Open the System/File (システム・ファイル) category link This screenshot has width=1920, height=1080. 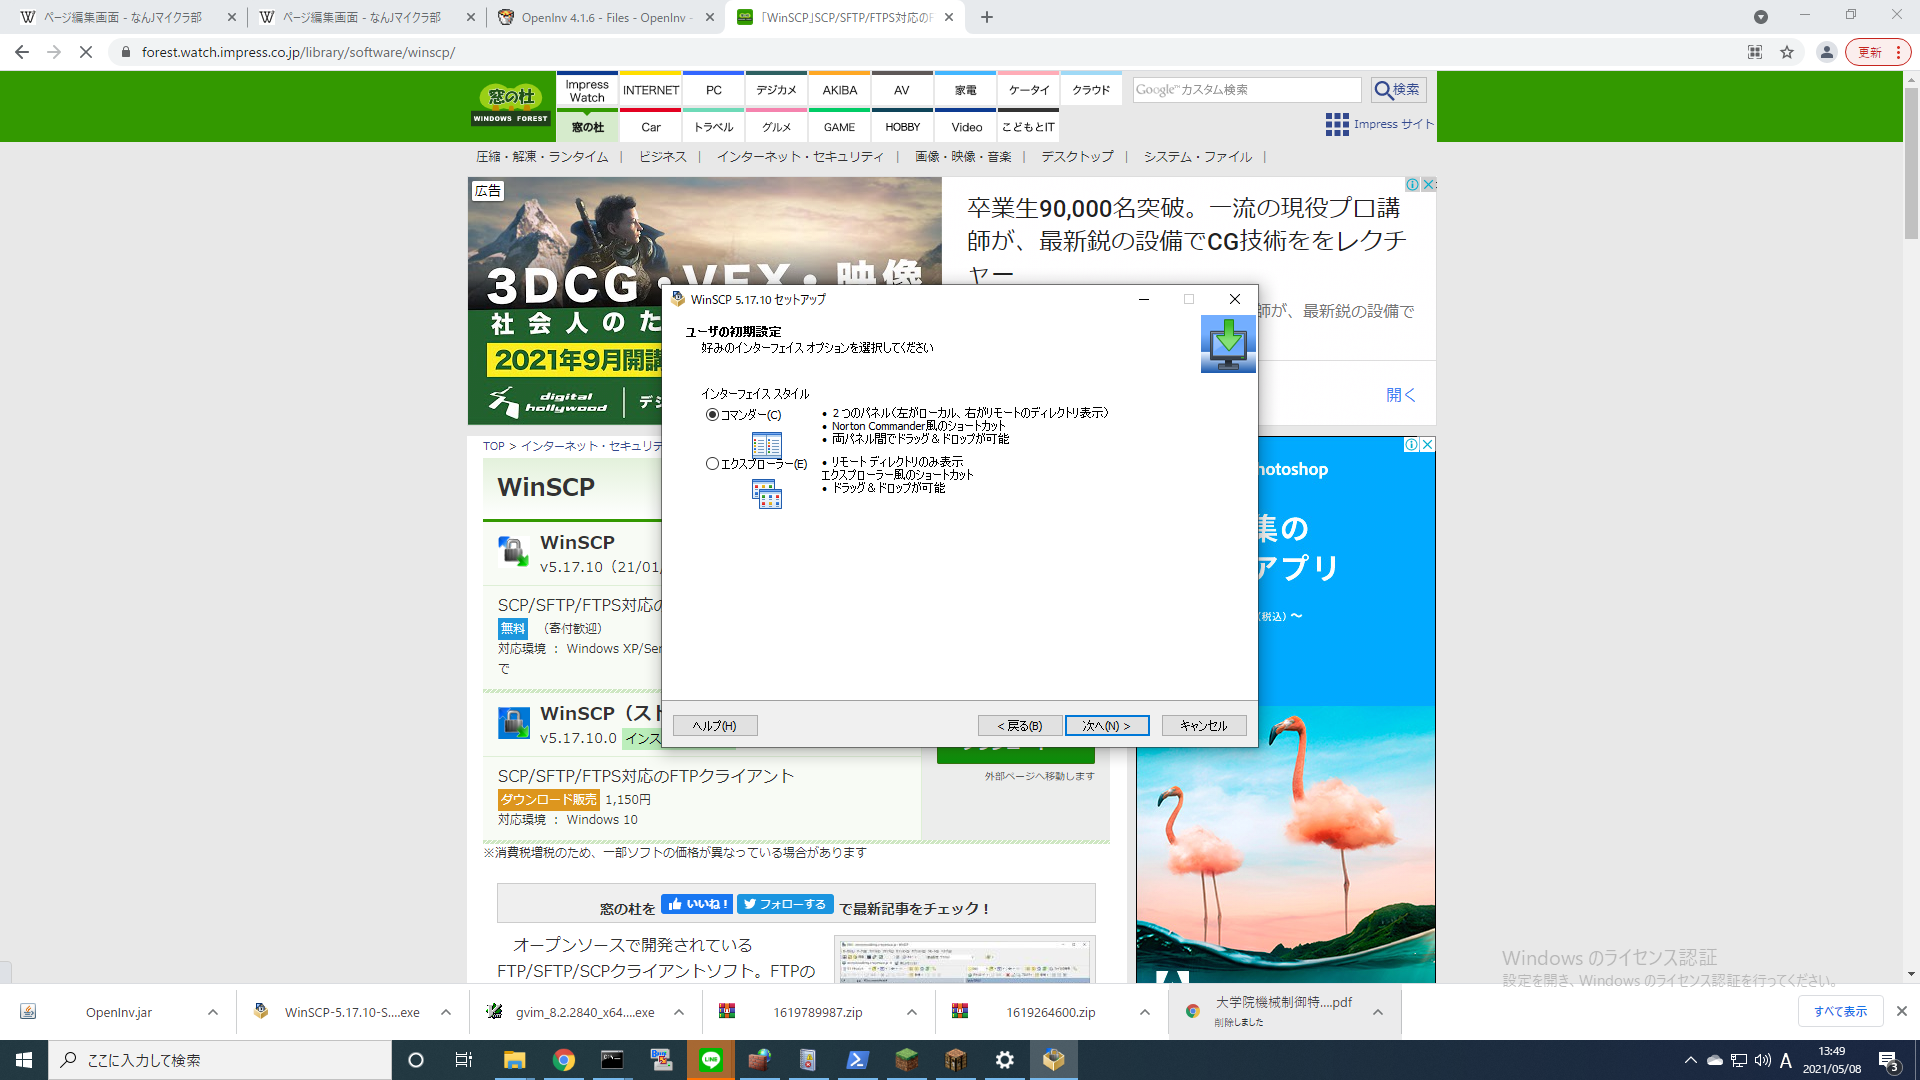1198,157
